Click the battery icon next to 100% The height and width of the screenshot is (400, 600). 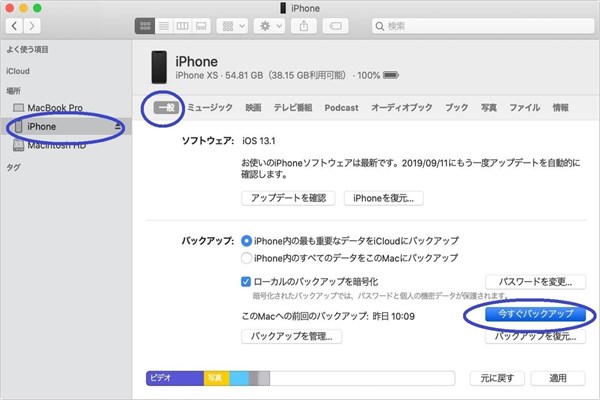[x=391, y=75]
